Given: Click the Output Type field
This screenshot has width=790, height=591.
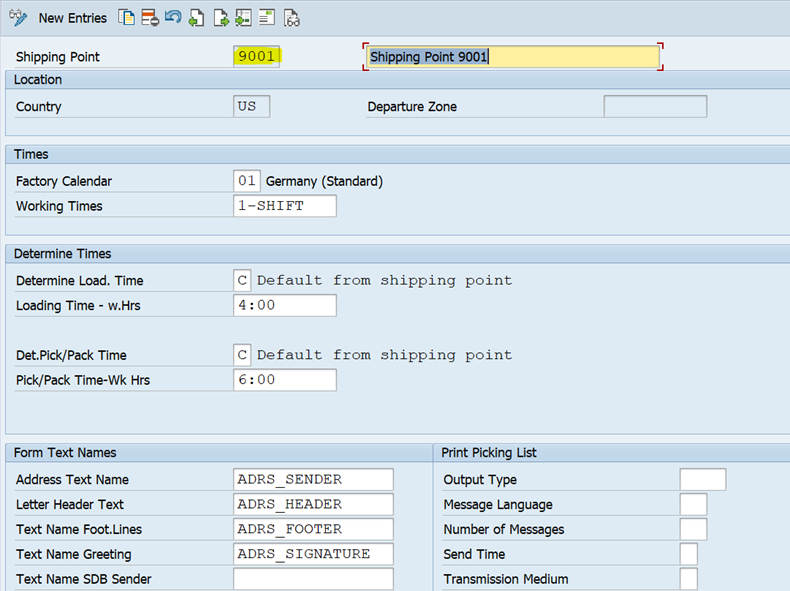Looking at the screenshot, I should (702, 480).
